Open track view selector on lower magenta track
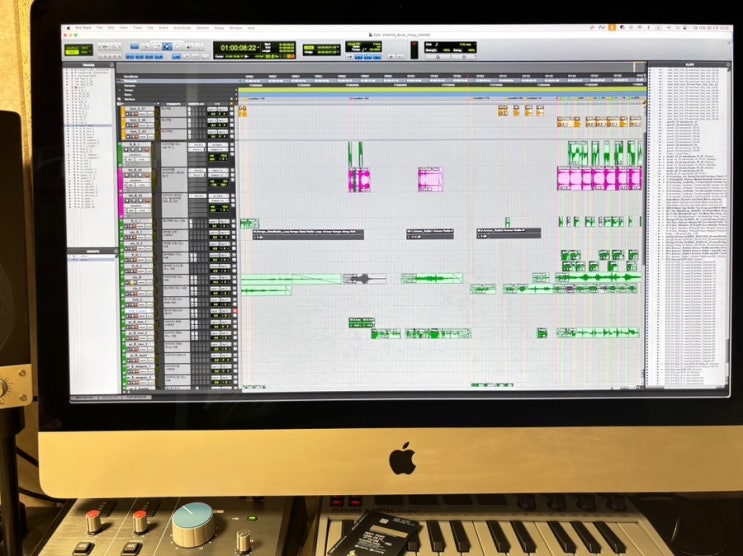 [x=136, y=206]
